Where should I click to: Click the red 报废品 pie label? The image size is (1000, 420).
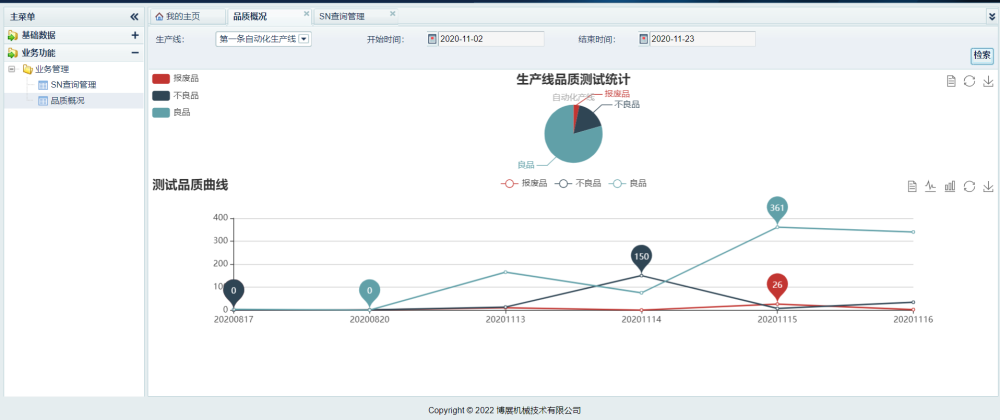[x=617, y=94]
